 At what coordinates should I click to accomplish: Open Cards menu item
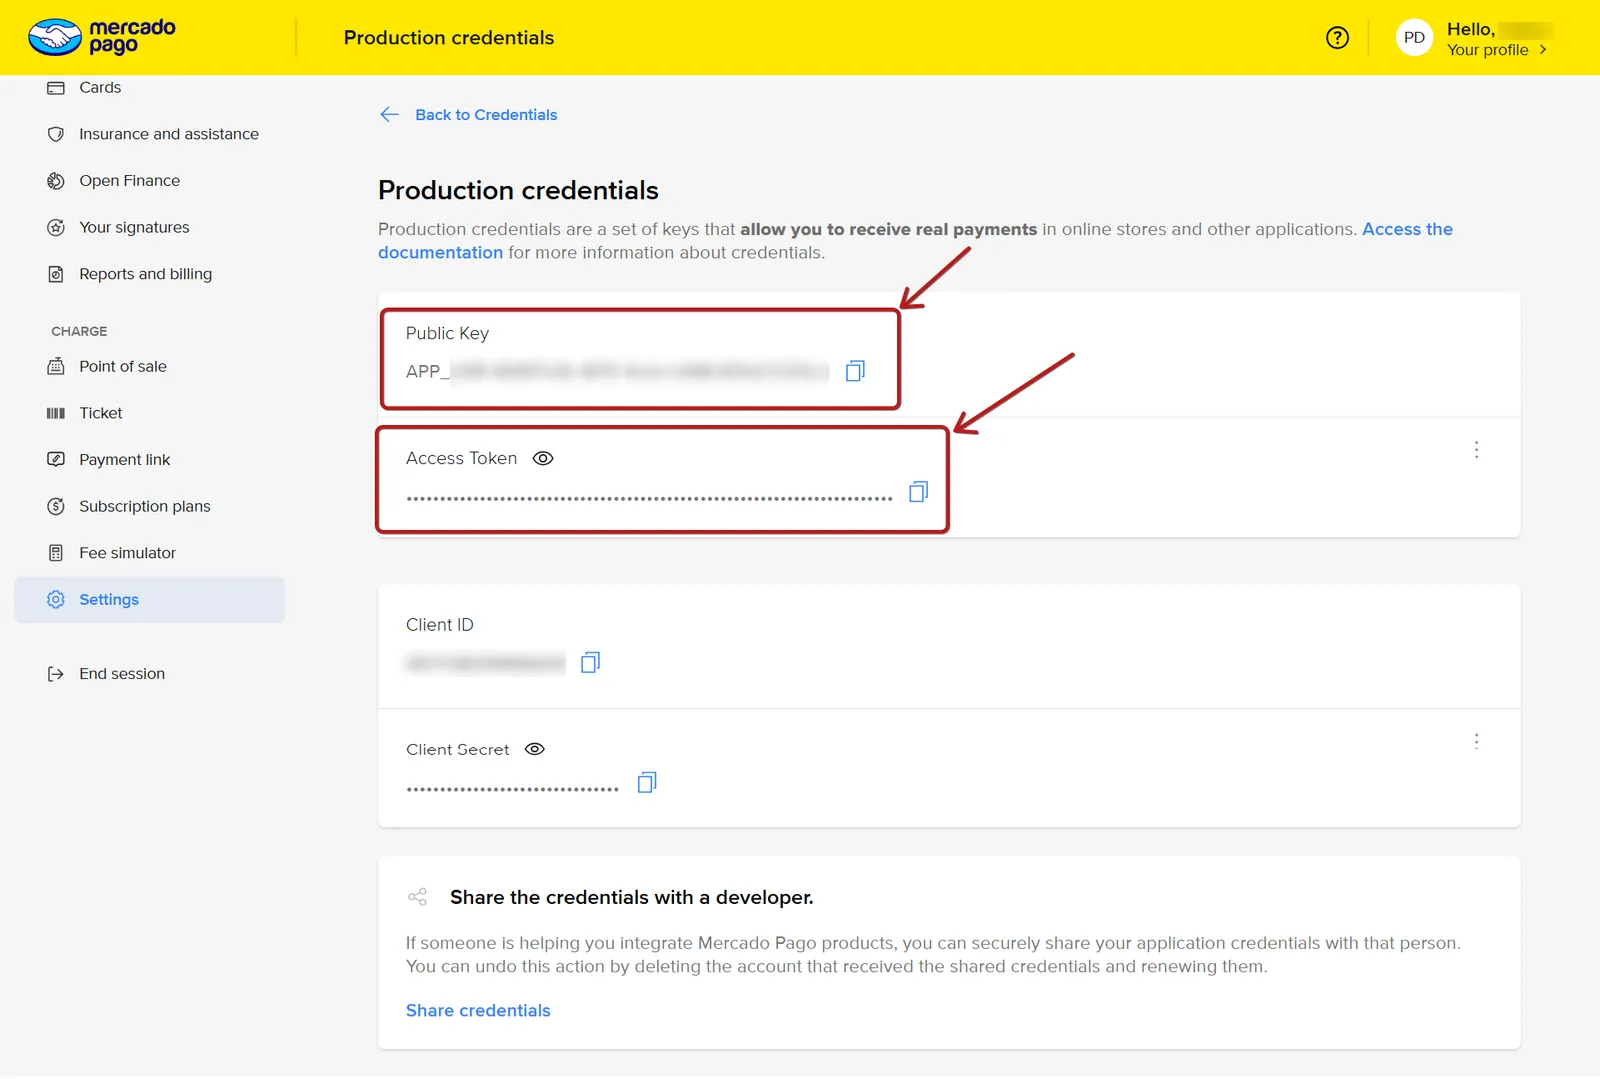coord(100,88)
